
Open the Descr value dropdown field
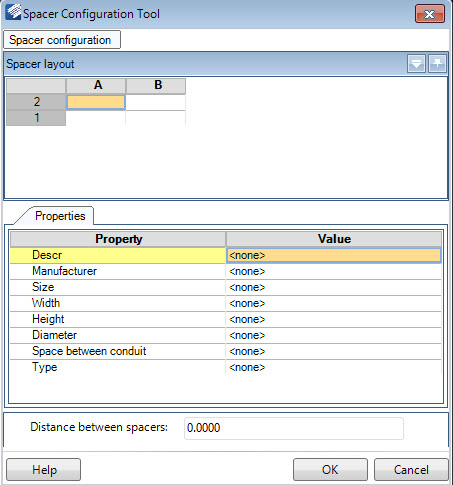(x=334, y=255)
